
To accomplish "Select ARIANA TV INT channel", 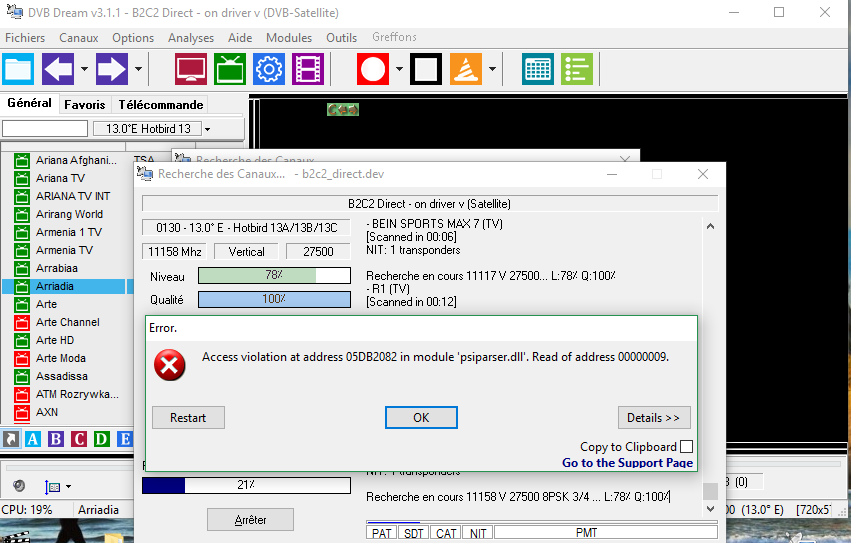I will click(73, 196).
